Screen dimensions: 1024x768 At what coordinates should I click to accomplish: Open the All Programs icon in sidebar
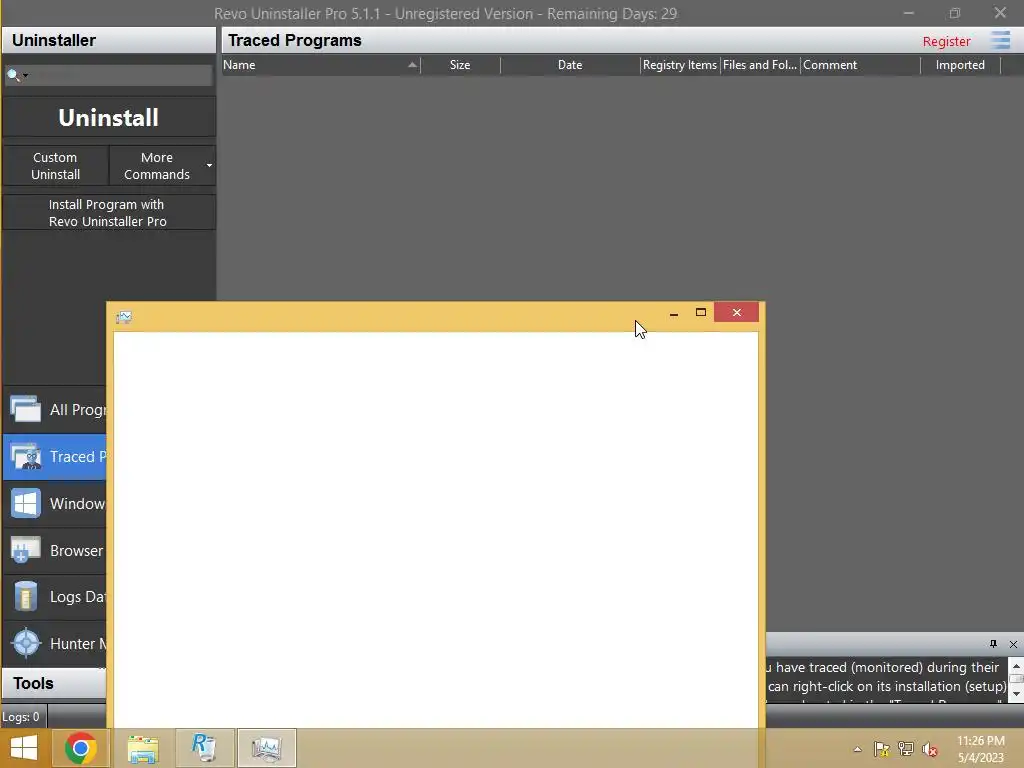point(25,409)
